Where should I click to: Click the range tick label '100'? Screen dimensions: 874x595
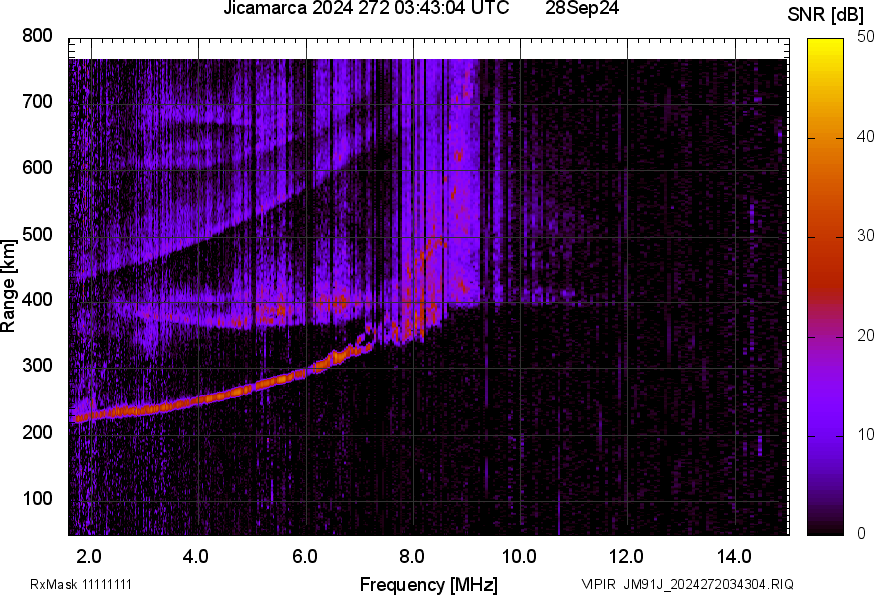click(x=37, y=498)
